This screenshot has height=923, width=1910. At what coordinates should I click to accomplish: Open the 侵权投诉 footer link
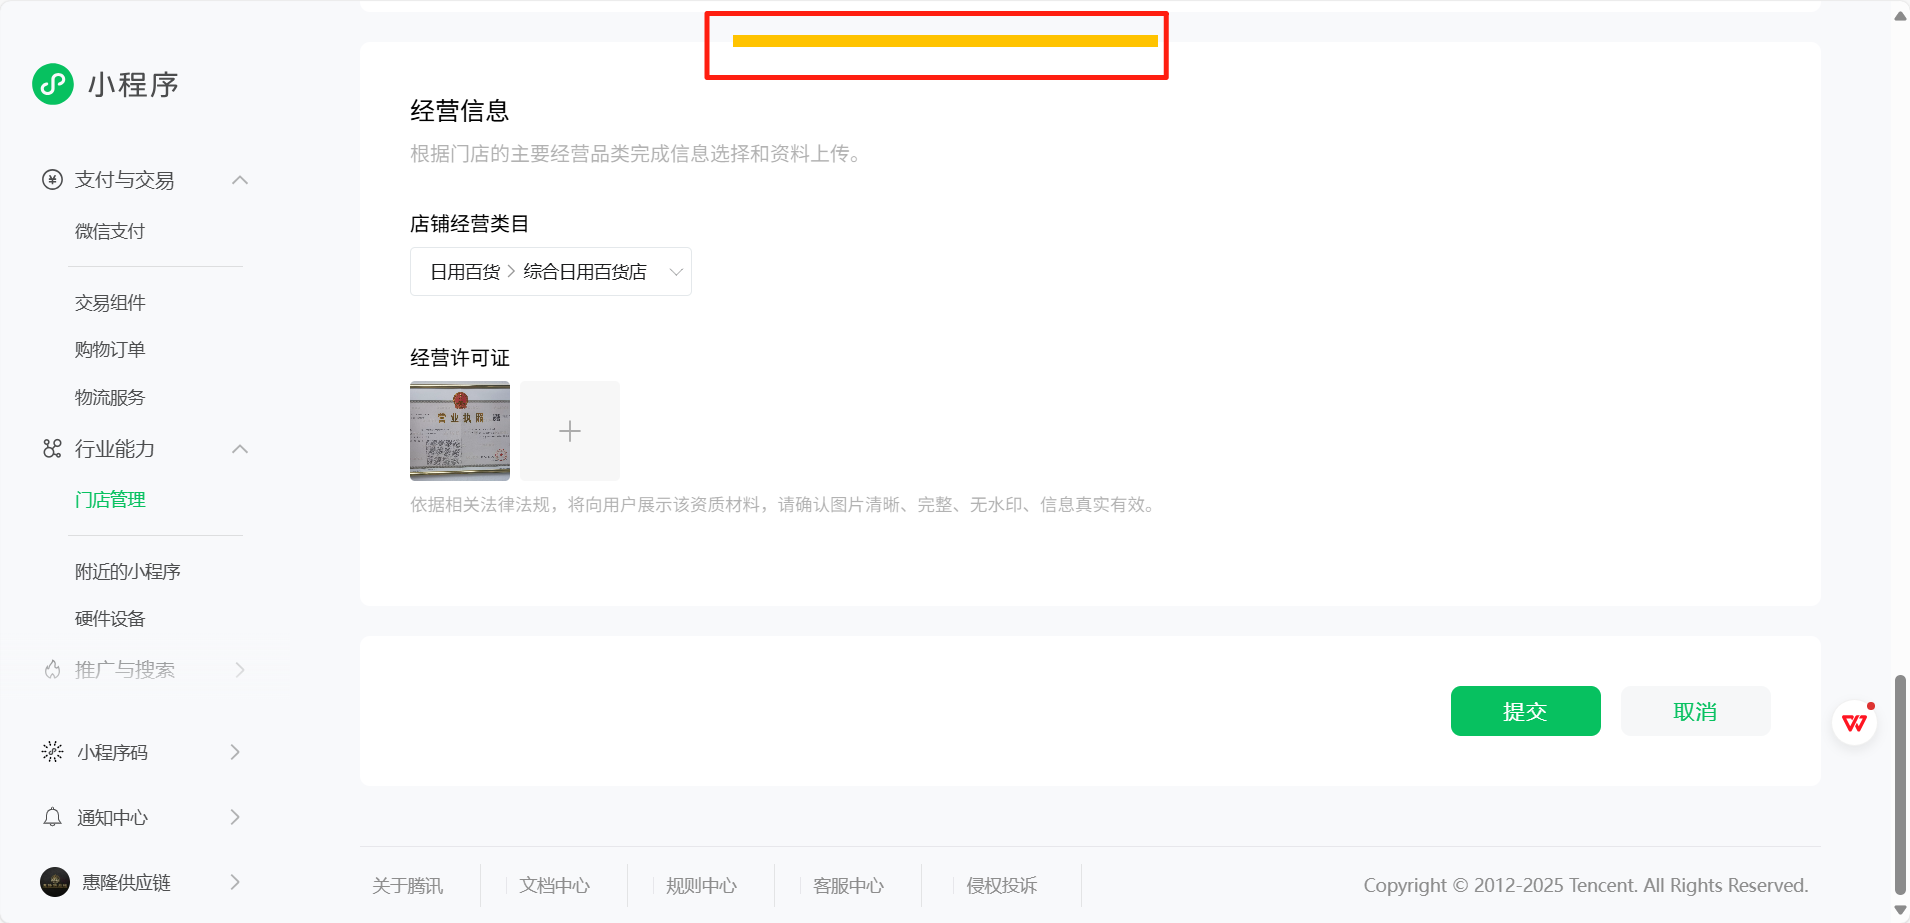[1002, 886]
